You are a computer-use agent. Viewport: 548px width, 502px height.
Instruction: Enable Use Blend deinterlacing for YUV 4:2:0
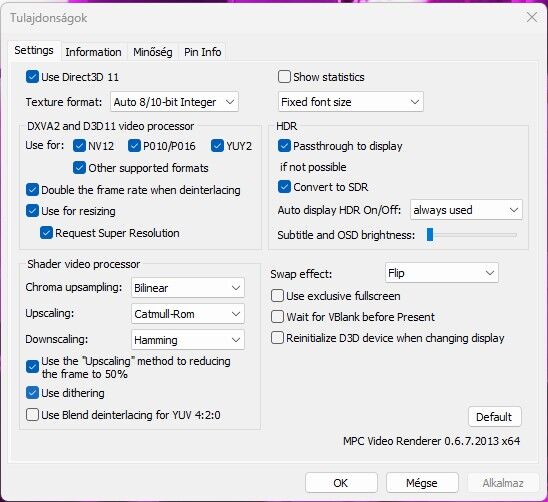[x=32, y=415]
